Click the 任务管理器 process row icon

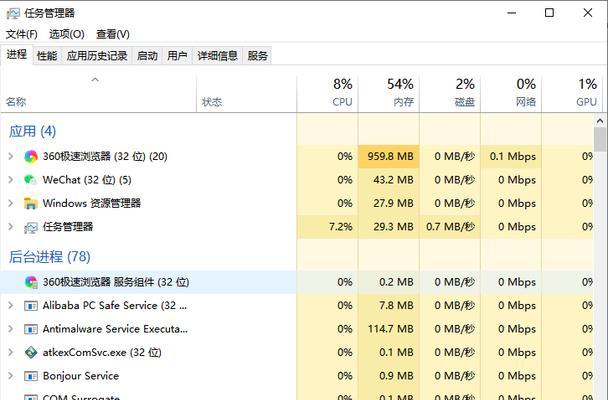tap(31, 227)
